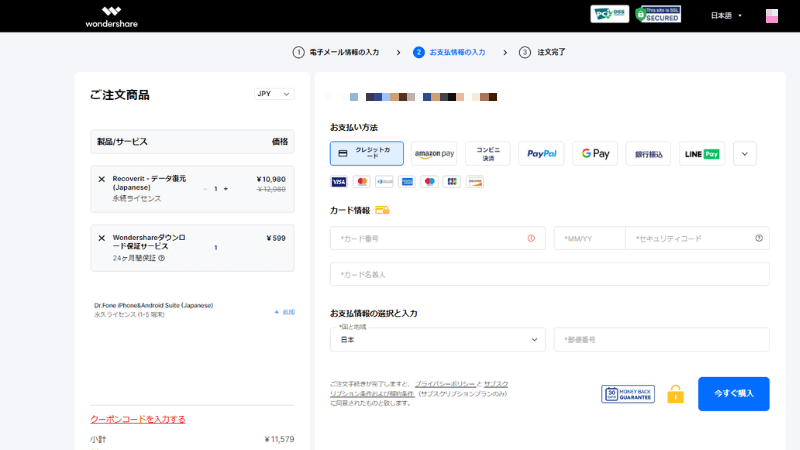Screen dimensions: 800x450
Task: Select コンビニ決済 payment method
Action: click(488, 154)
